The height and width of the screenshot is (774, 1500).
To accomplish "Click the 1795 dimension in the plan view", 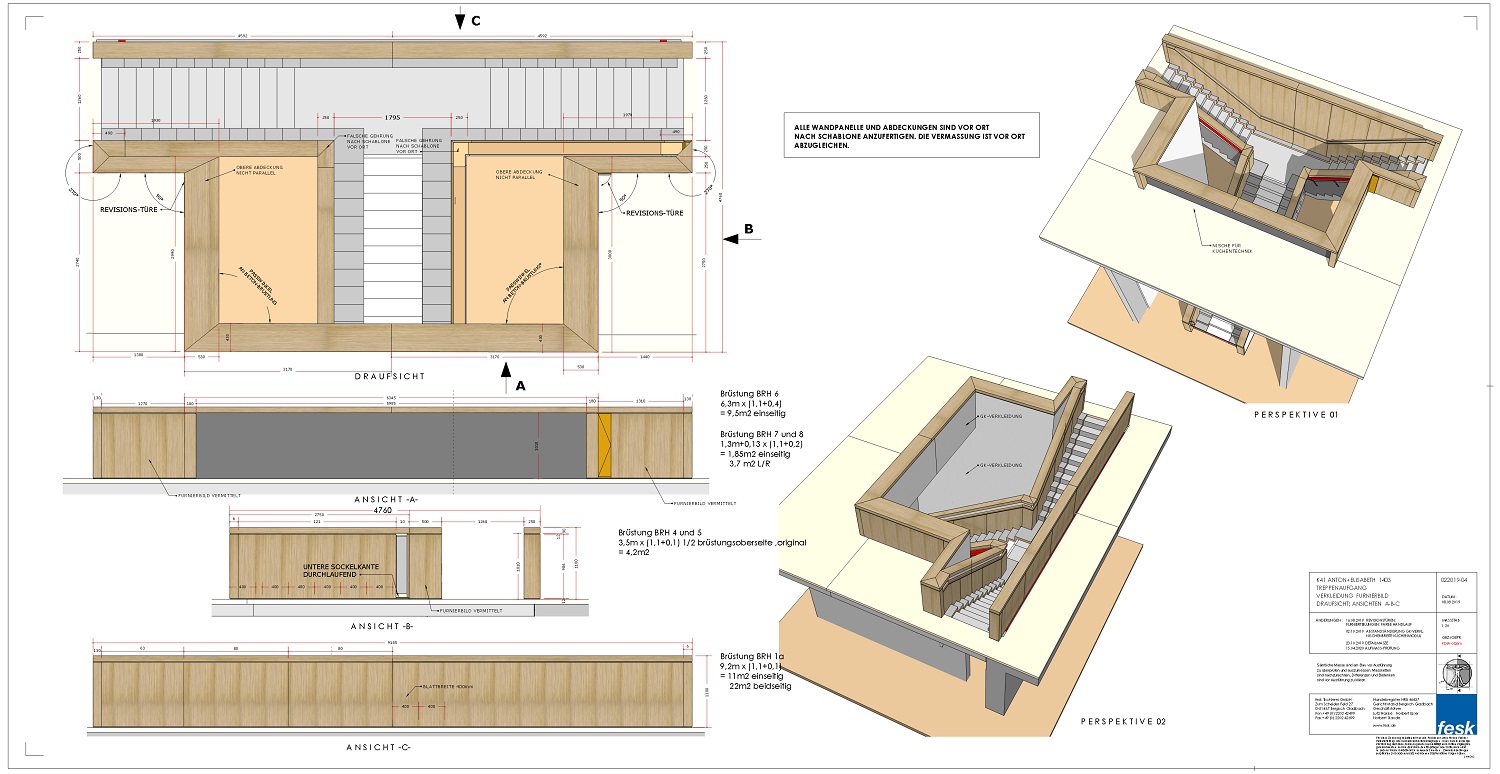I will (392, 117).
